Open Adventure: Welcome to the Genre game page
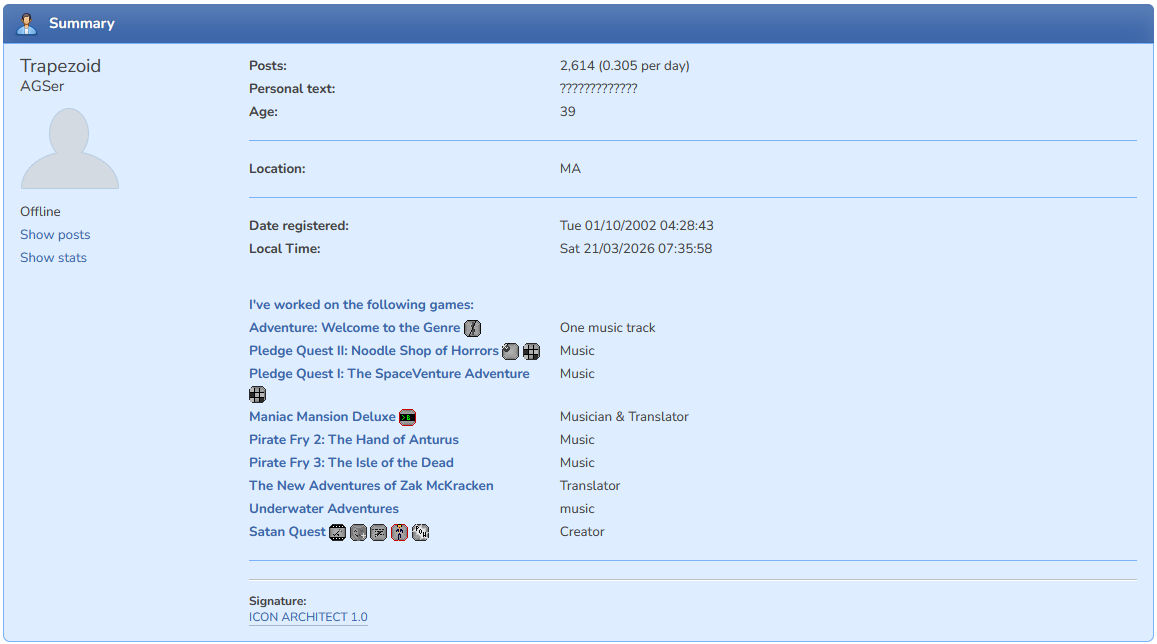 tap(354, 328)
